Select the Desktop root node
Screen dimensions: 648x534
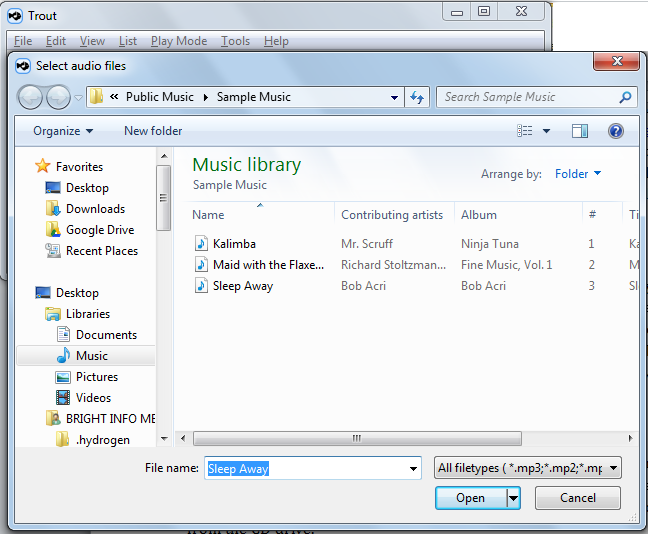[67, 293]
